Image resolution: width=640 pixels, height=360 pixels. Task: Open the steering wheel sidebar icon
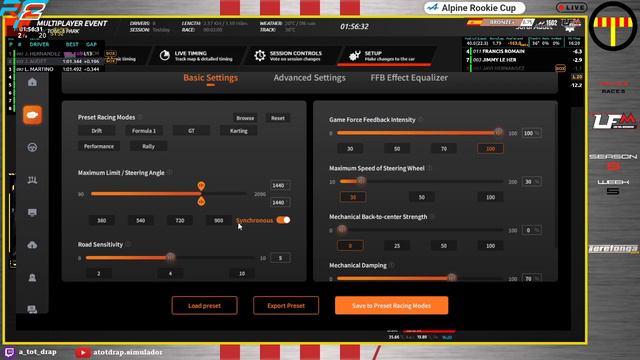(x=32, y=147)
